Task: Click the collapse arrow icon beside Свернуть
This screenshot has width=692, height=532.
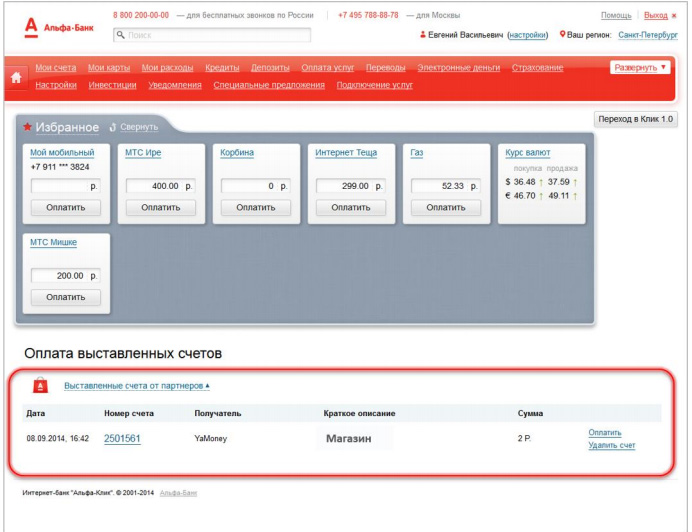Action: click(x=113, y=127)
